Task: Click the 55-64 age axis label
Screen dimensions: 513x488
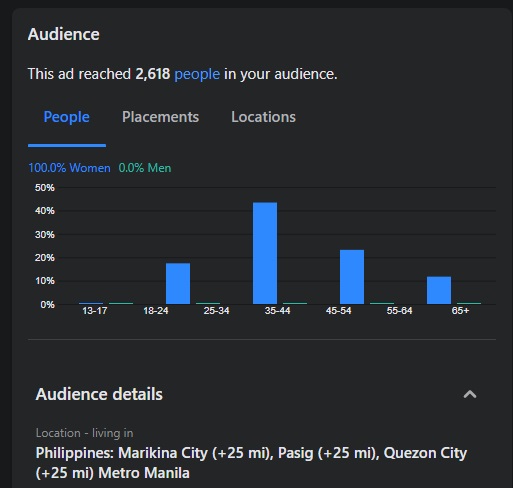Action: tap(399, 311)
